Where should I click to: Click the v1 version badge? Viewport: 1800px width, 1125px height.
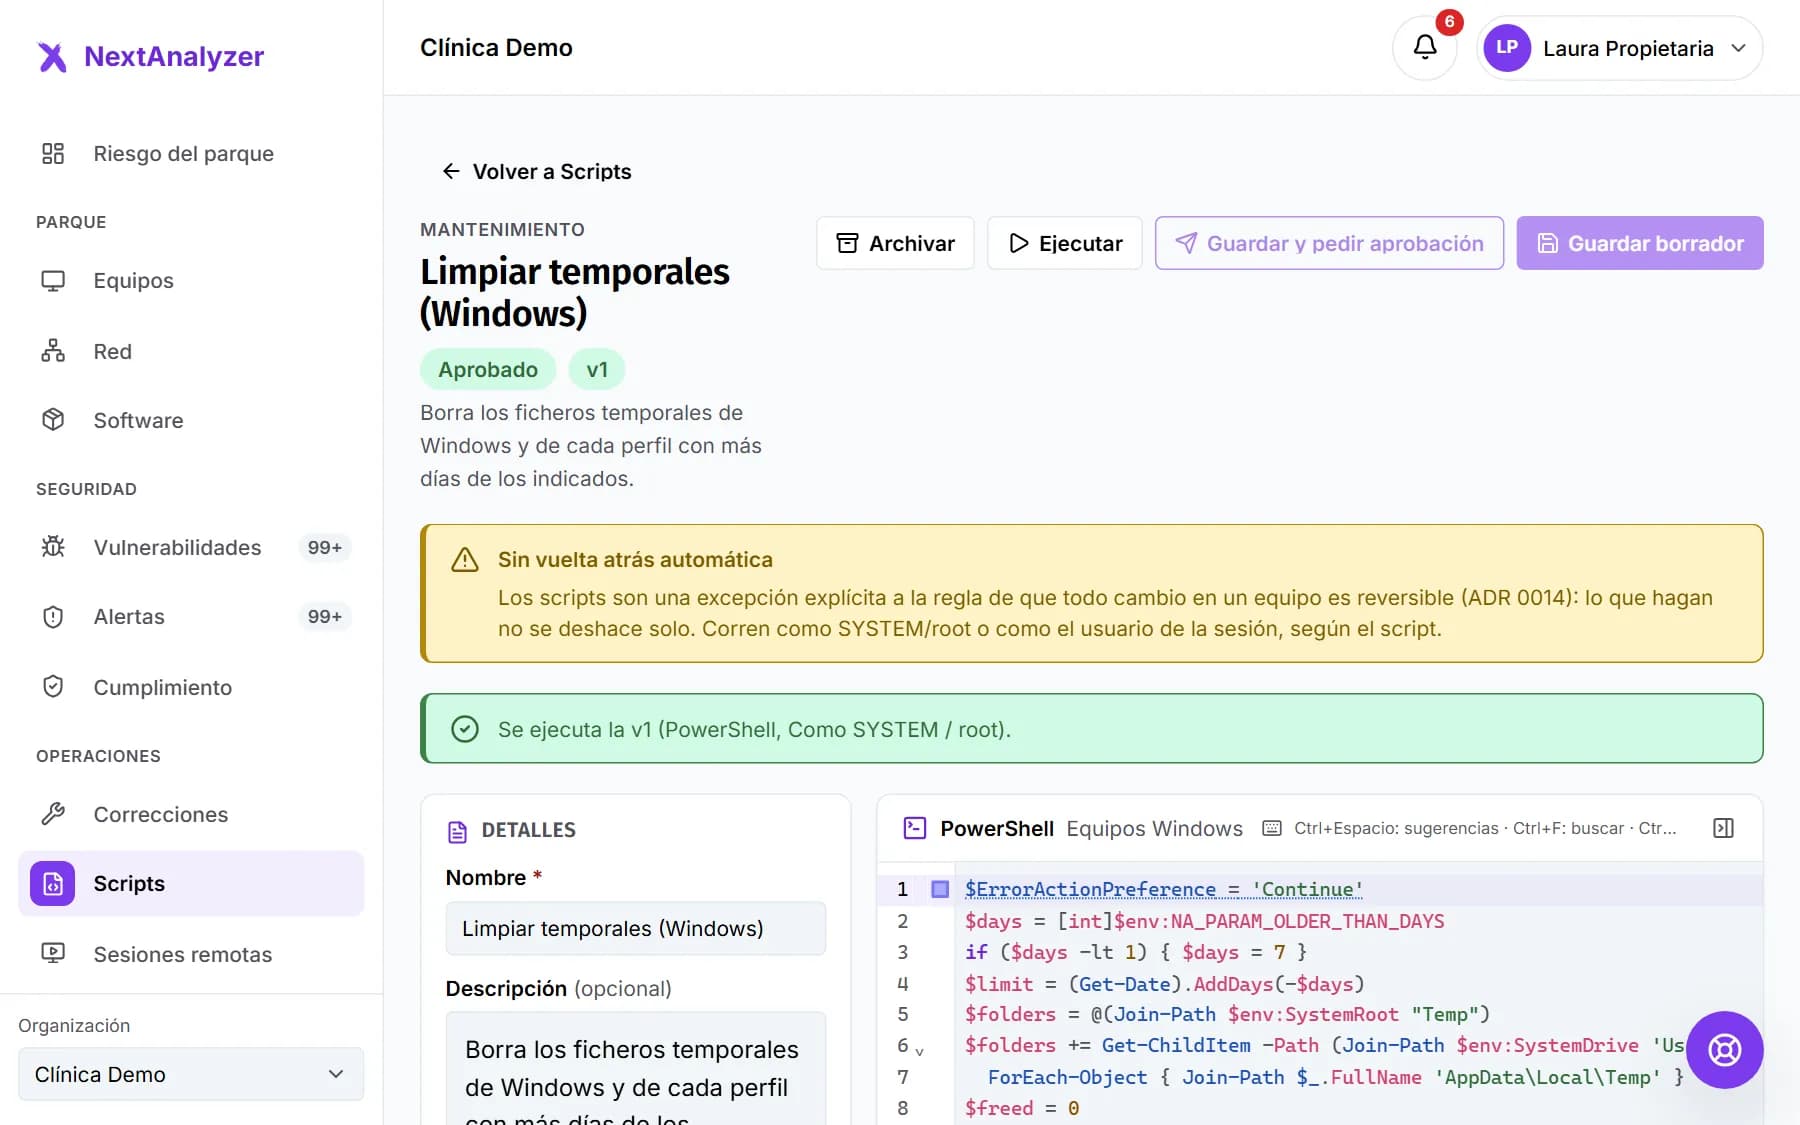point(597,369)
